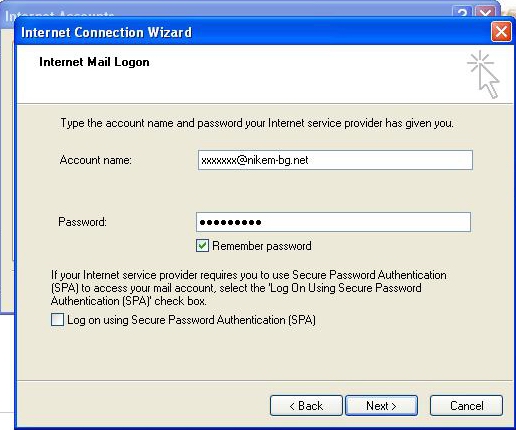Image resolution: width=516 pixels, height=430 pixels.
Task: Click the Account name label
Action: click(96, 160)
